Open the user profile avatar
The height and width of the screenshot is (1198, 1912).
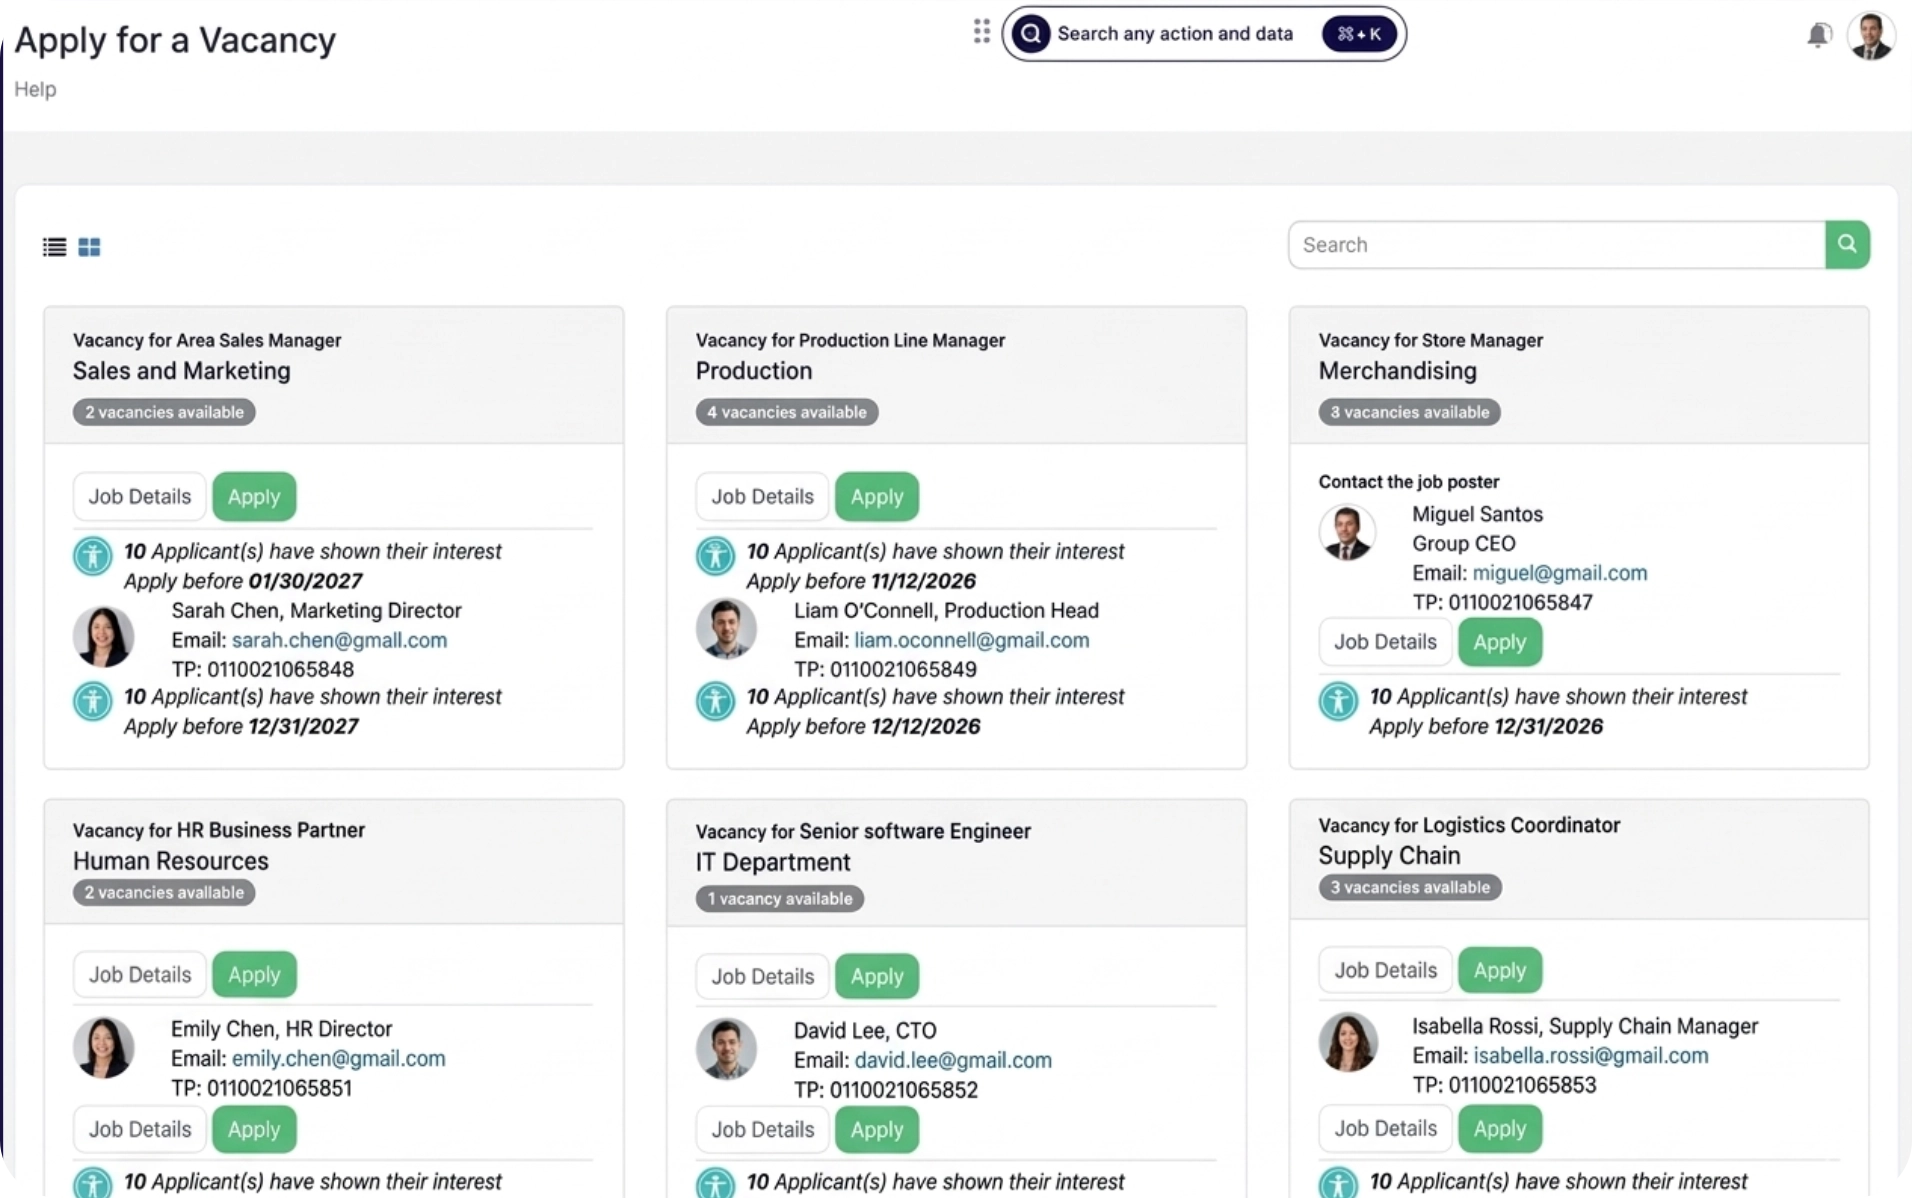(x=1872, y=35)
